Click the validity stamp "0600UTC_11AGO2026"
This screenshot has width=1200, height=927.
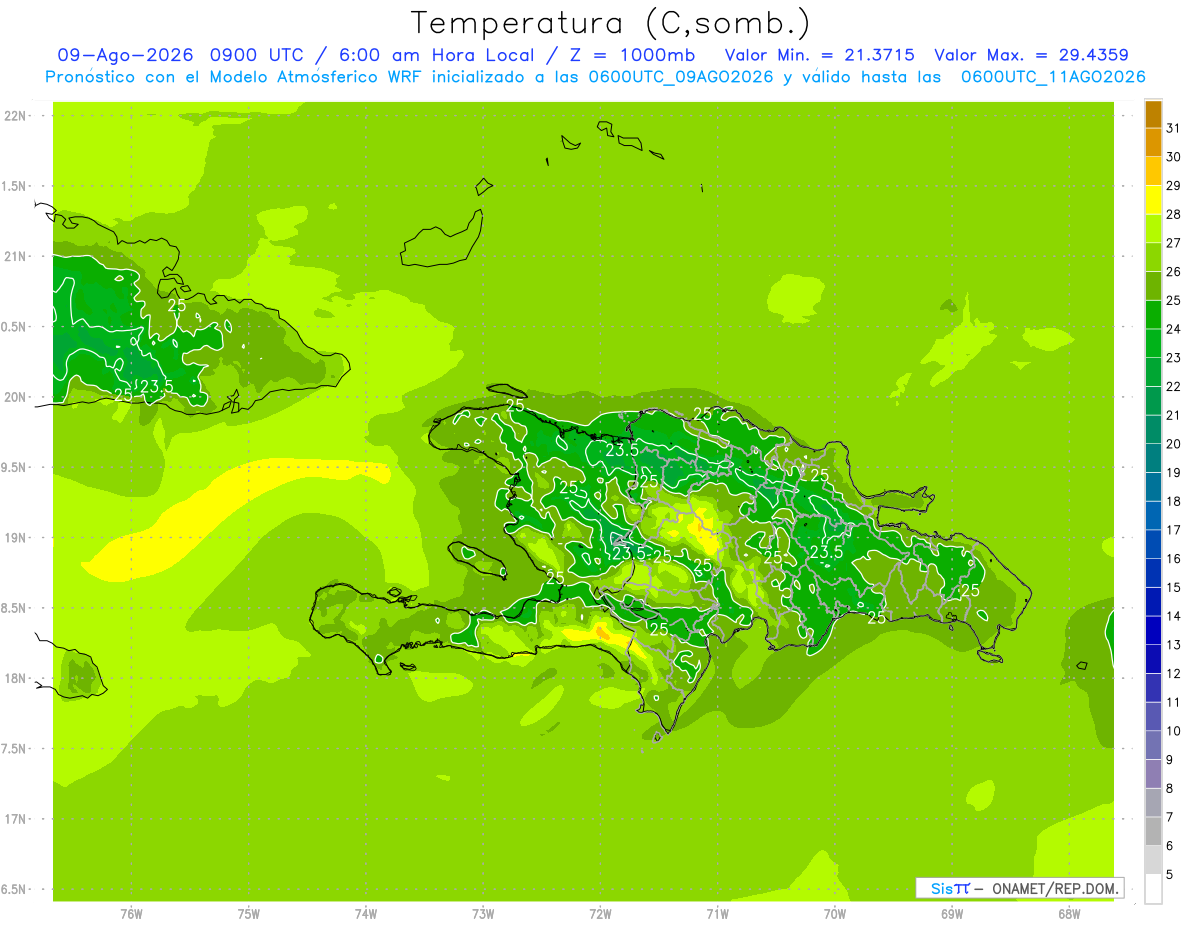tap(1053, 77)
